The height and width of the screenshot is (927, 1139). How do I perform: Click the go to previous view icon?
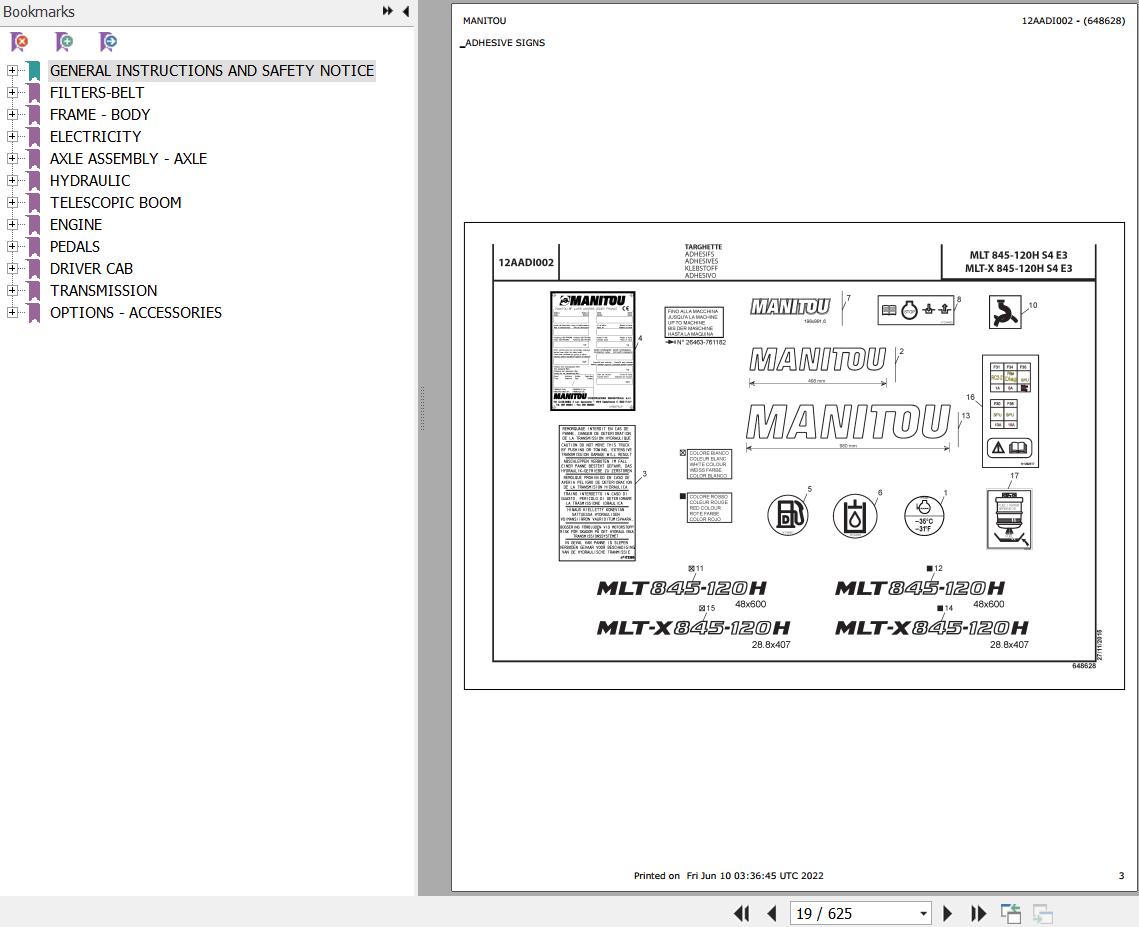1010,913
